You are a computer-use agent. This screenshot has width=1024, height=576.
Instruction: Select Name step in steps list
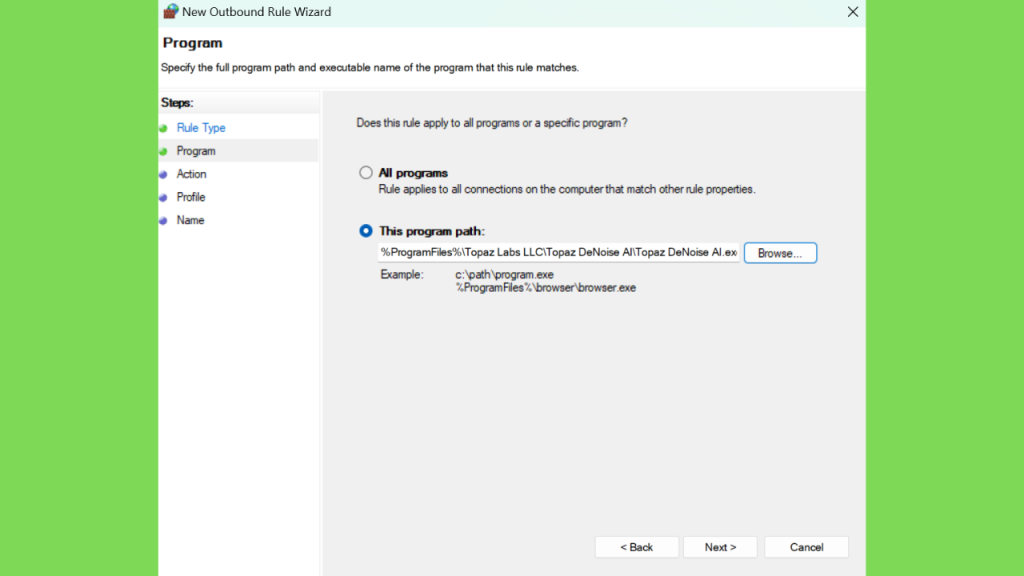coord(190,220)
